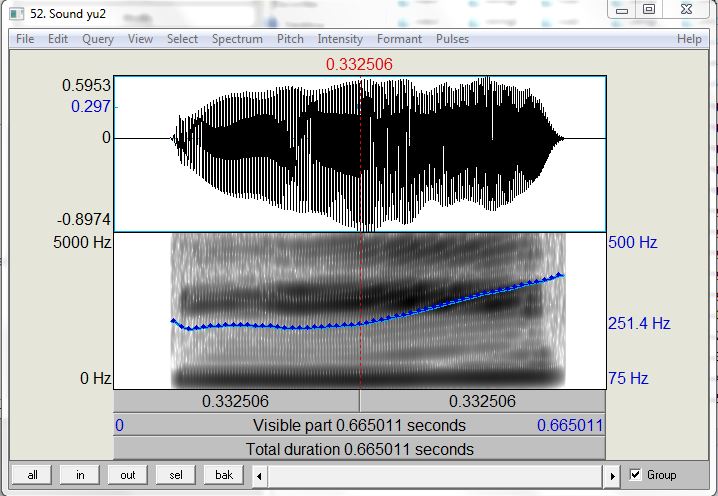Click the 'all' zoom button
This screenshot has height=496, width=718.
(x=32, y=475)
